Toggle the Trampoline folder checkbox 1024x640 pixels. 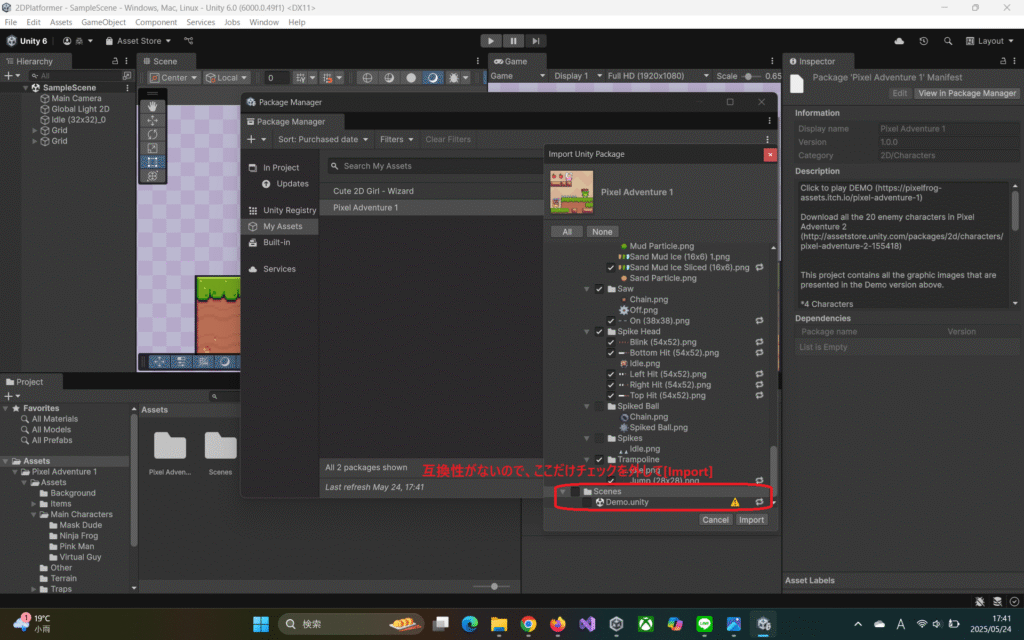[x=599, y=460]
